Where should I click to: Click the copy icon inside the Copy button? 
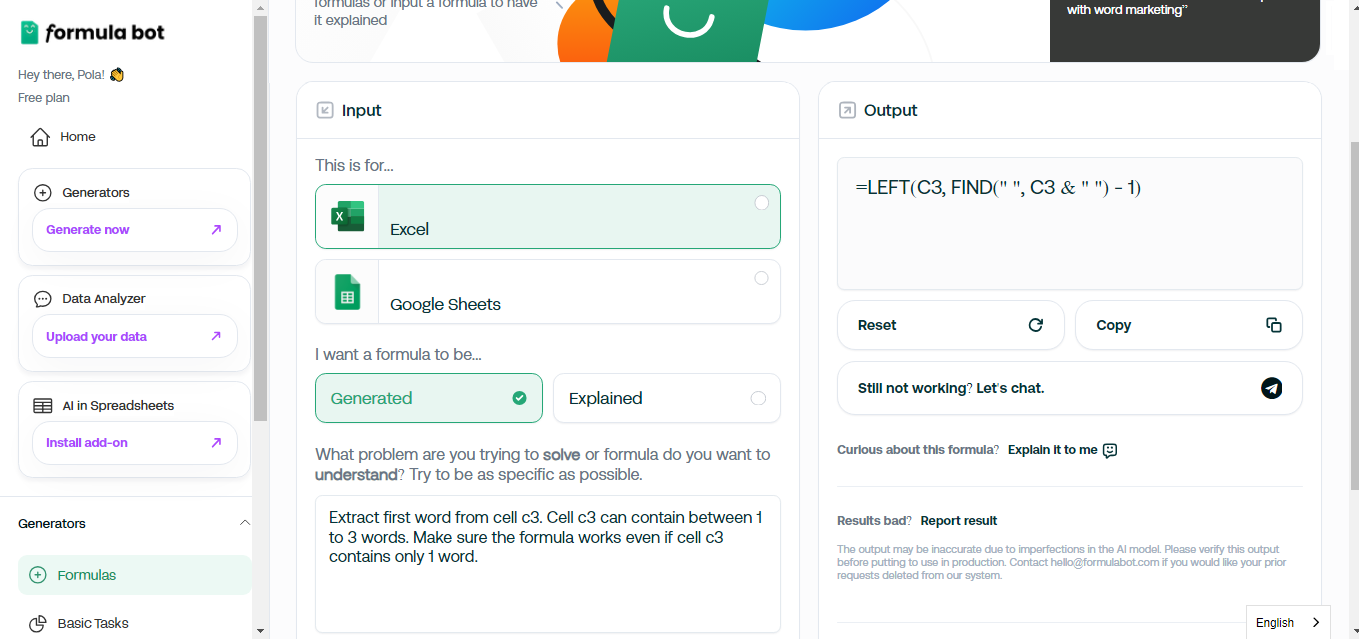point(1273,324)
